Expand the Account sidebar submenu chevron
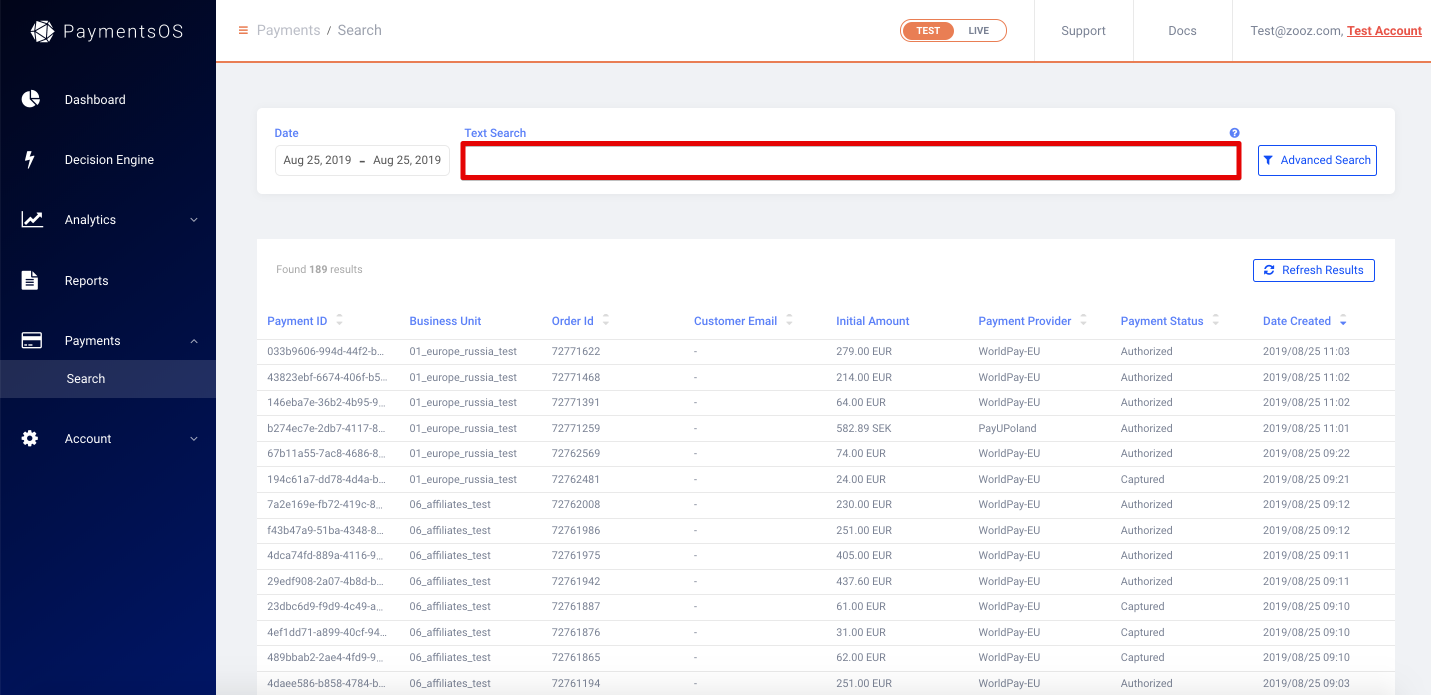 (194, 439)
